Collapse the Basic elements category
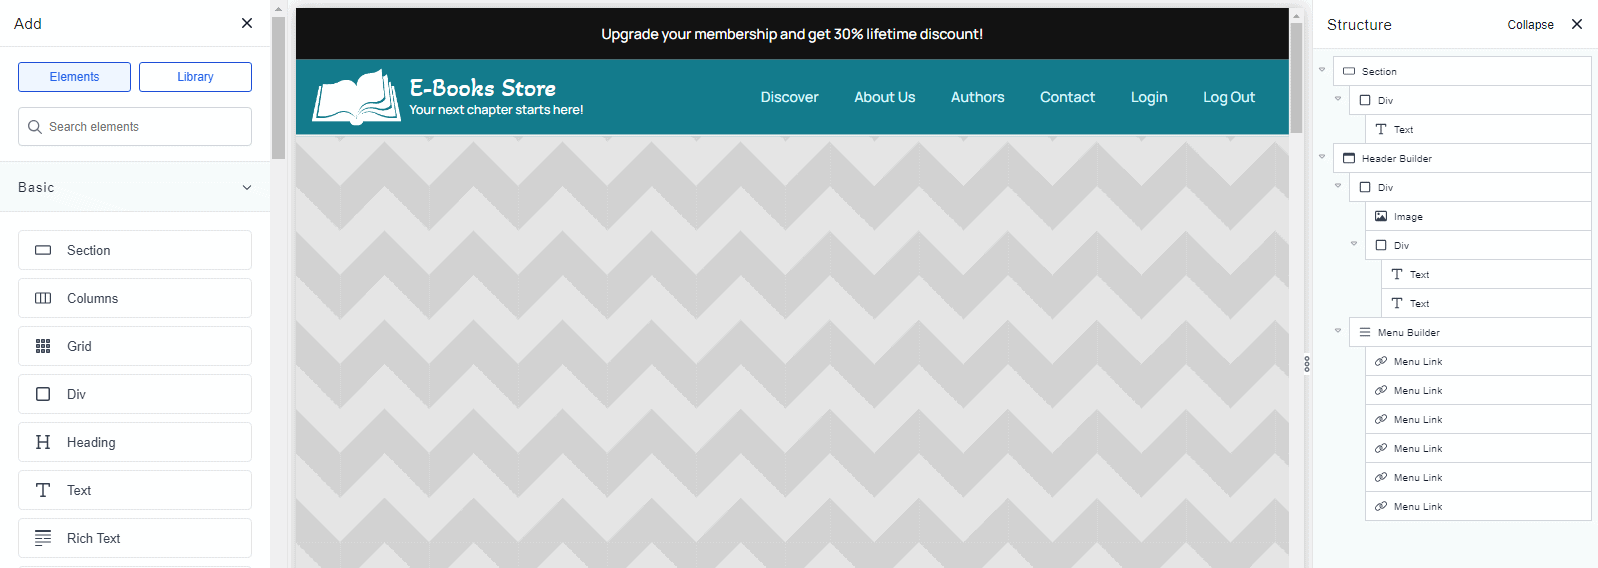Screen dimensions: 1598x568 point(247,187)
